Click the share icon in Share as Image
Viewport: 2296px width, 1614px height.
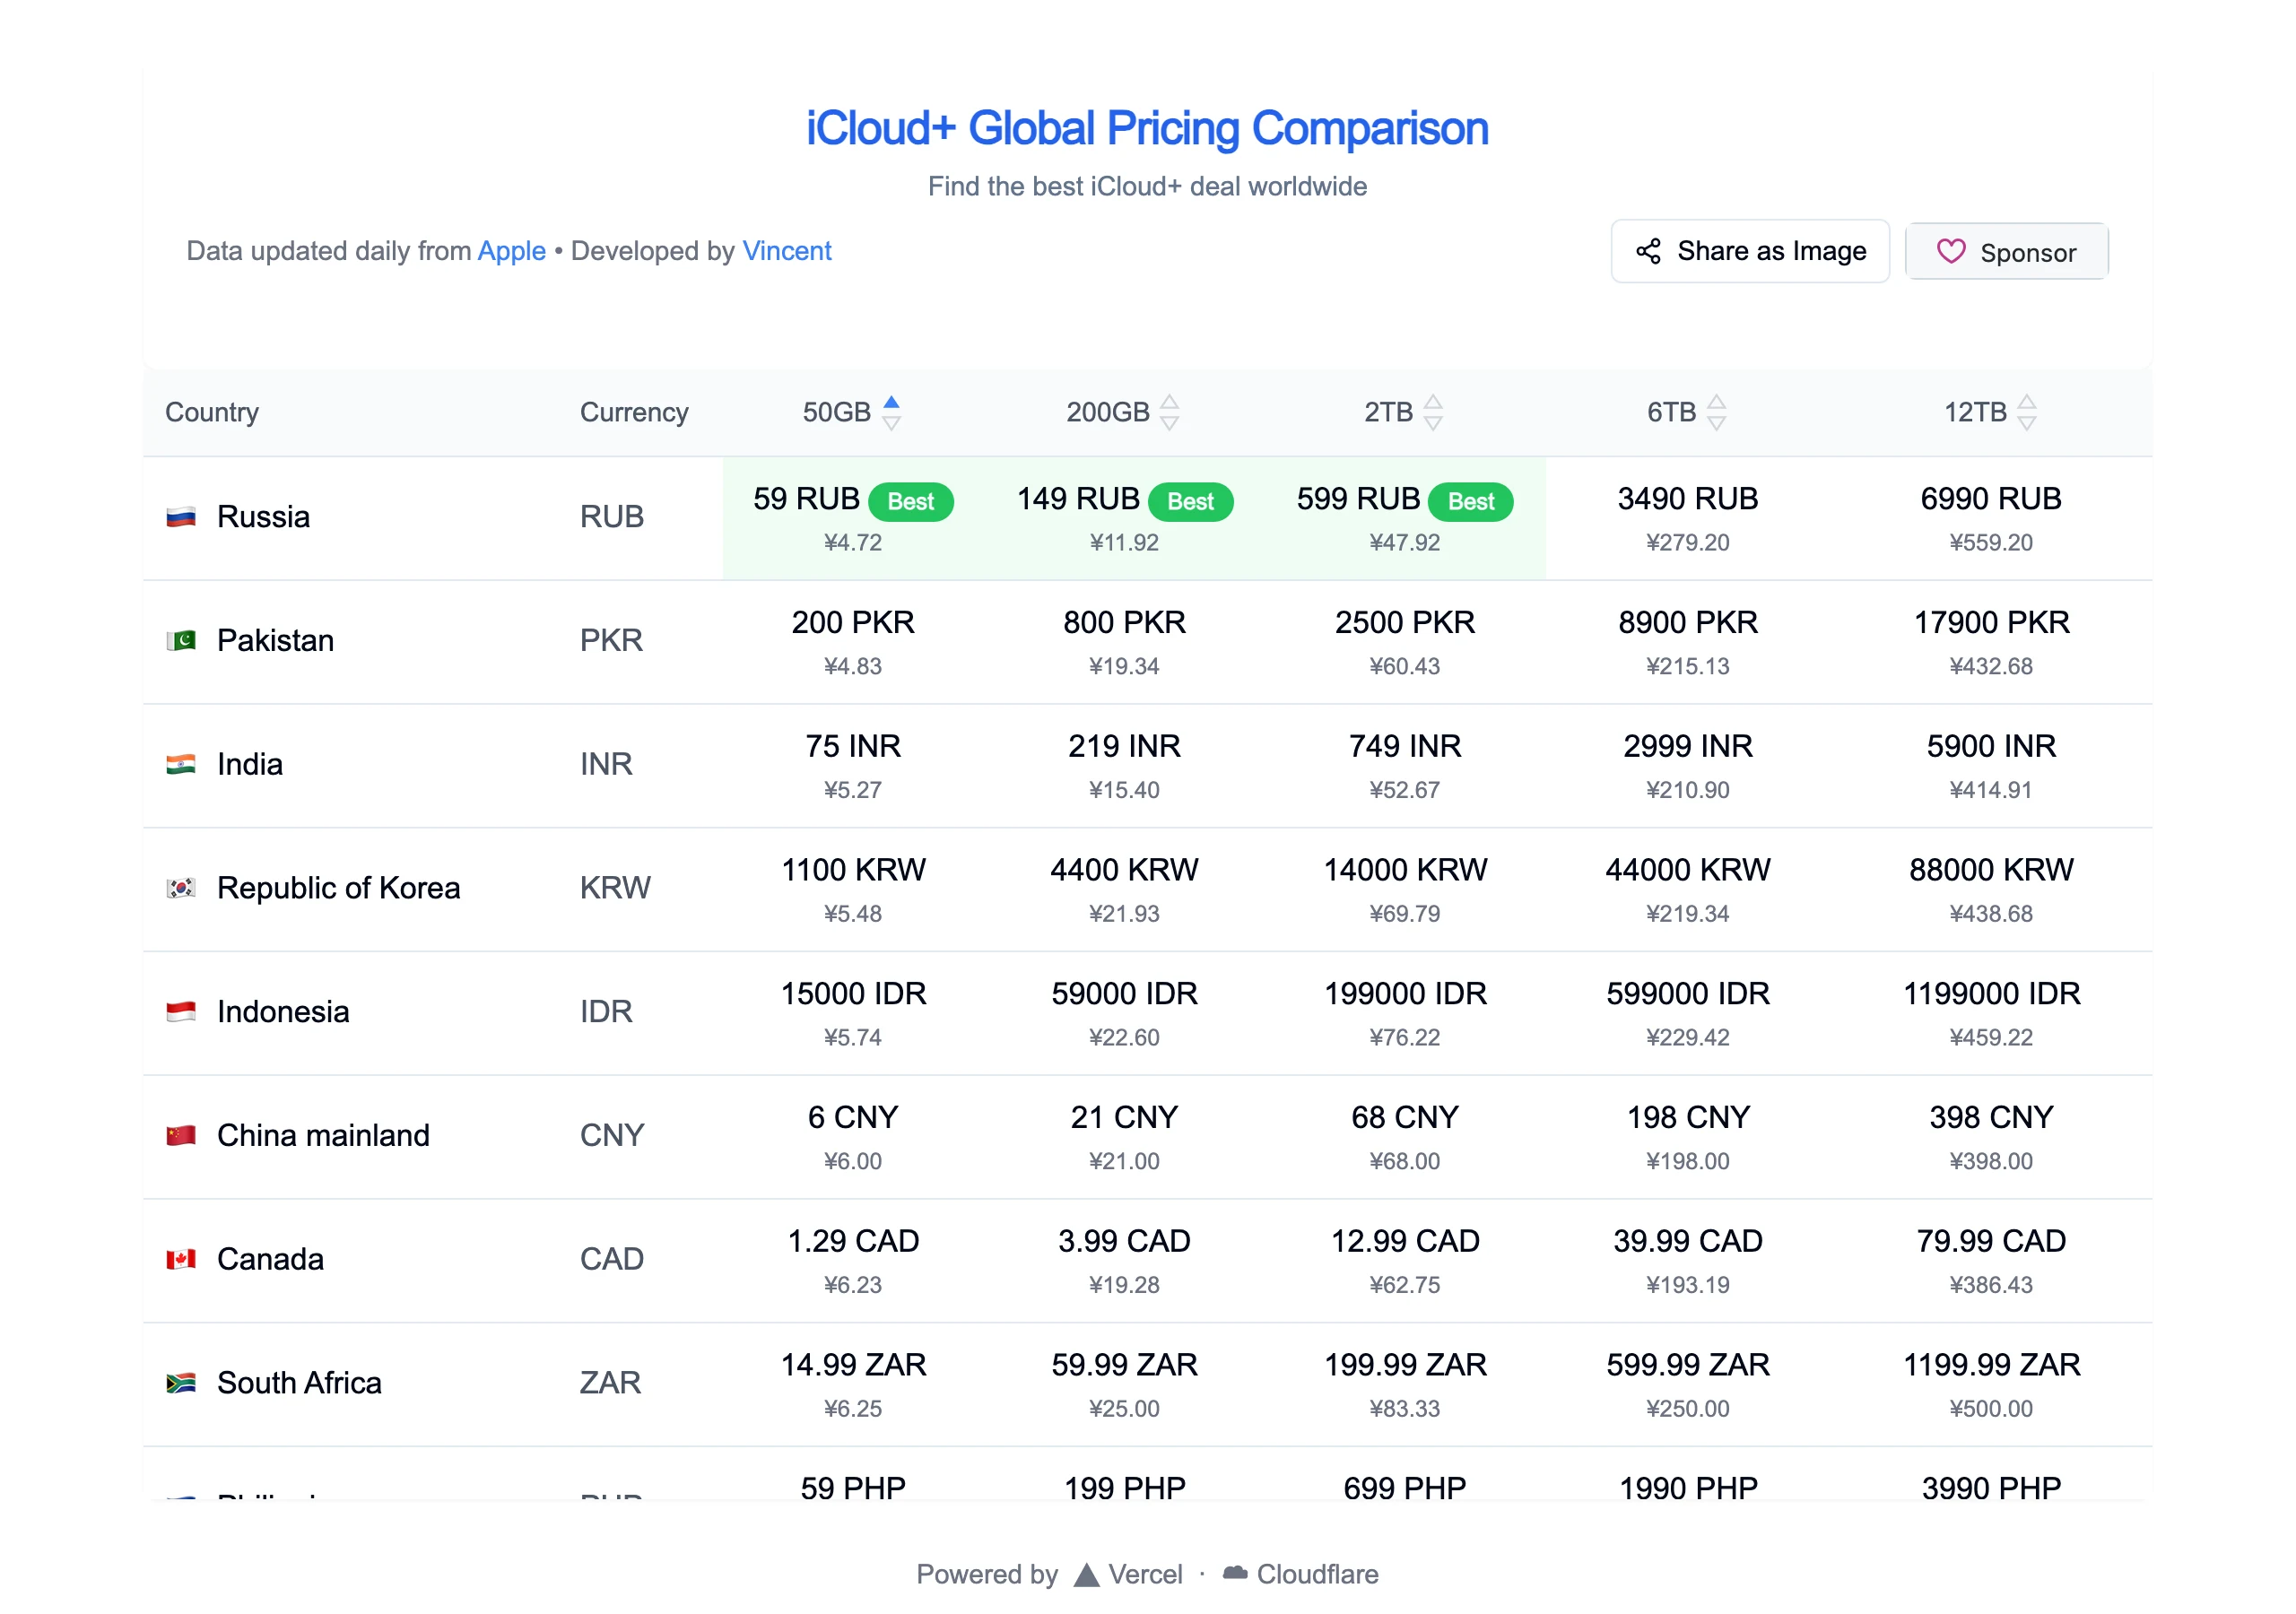tap(1648, 251)
